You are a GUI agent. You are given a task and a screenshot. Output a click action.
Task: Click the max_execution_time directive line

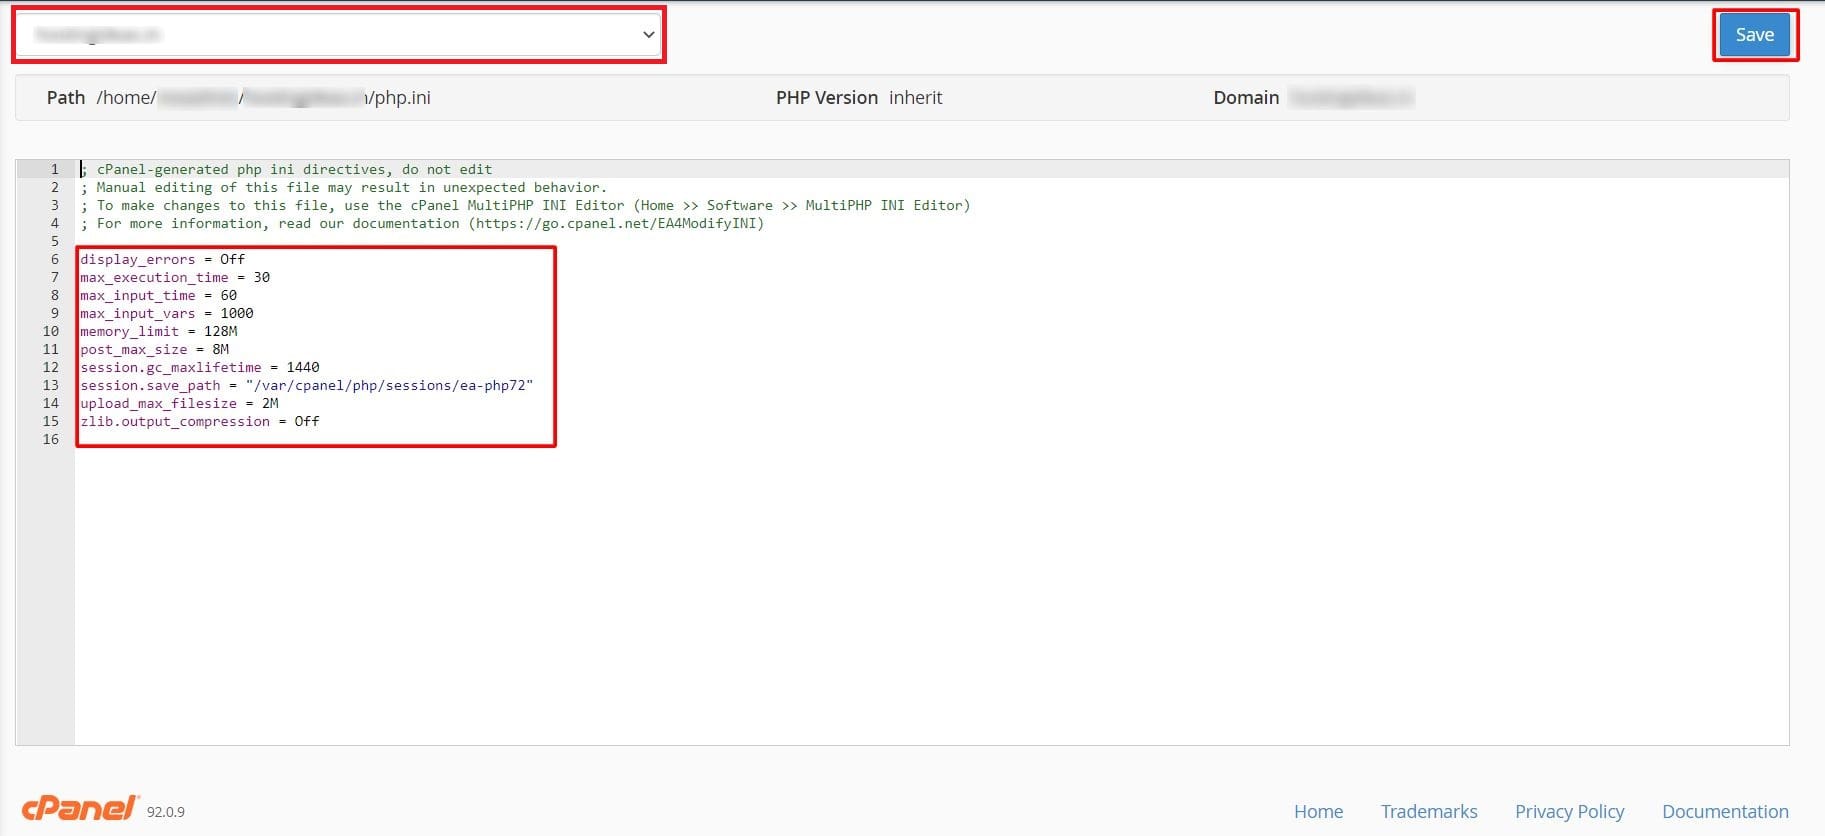pyautogui.click(x=174, y=277)
